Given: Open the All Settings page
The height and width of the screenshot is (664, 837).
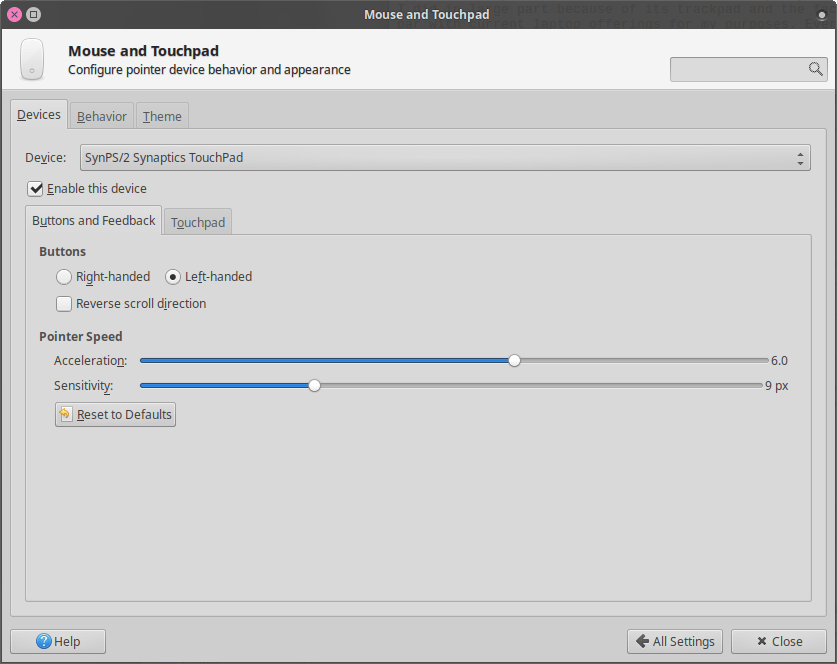Looking at the screenshot, I should [675, 641].
